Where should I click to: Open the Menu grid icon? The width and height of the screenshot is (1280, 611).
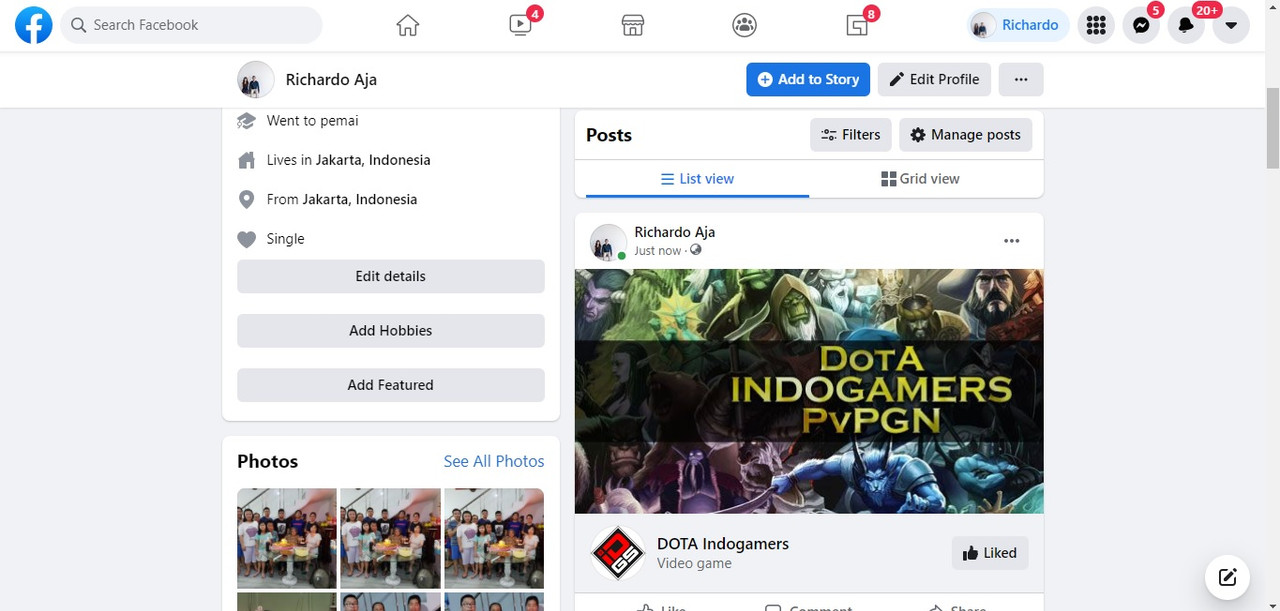[x=1096, y=25]
